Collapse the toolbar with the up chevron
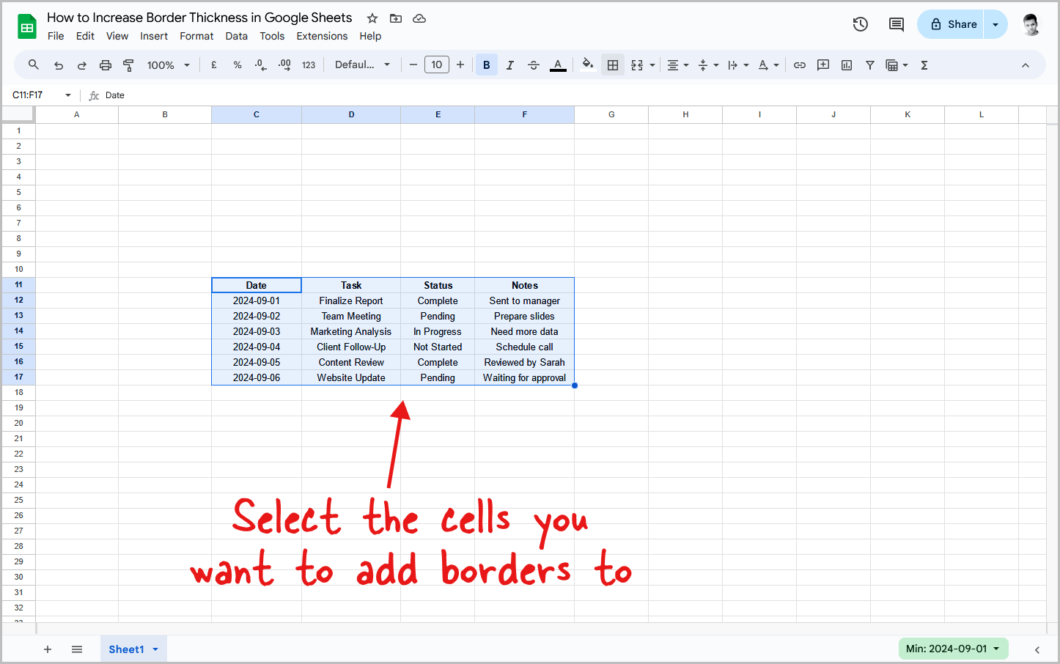 click(1026, 66)
